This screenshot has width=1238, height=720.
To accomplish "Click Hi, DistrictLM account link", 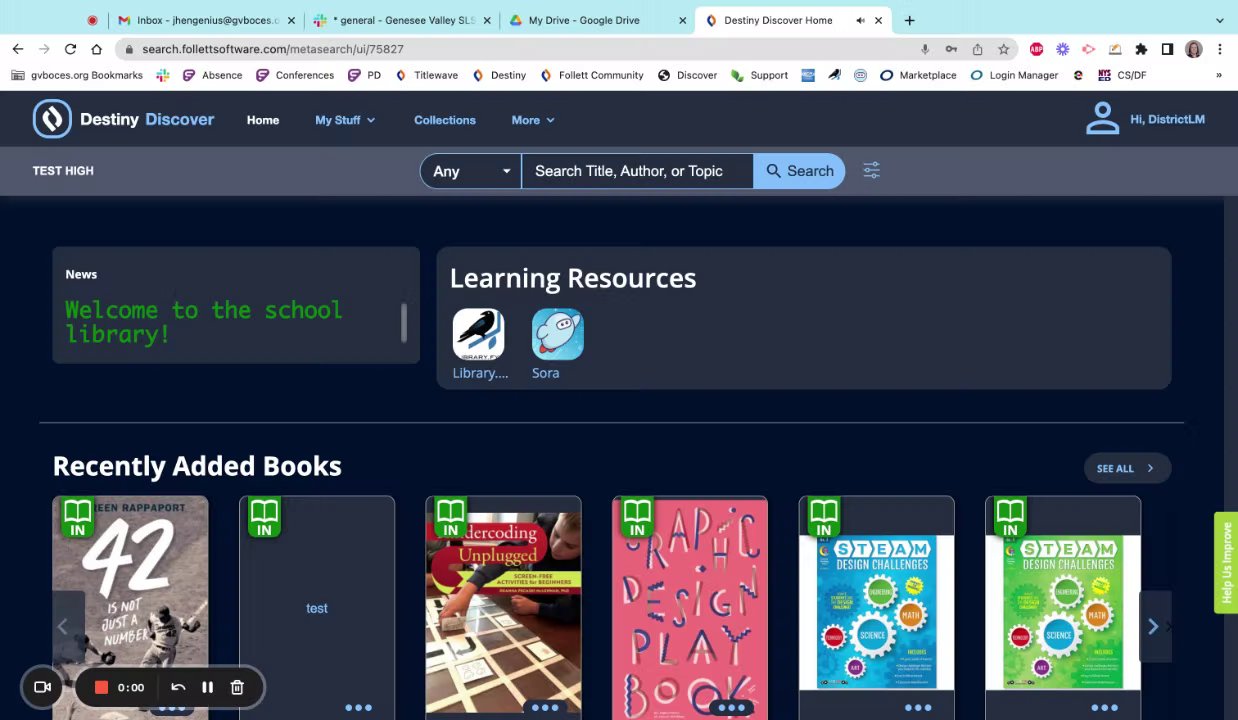I will coord(1167,119).
